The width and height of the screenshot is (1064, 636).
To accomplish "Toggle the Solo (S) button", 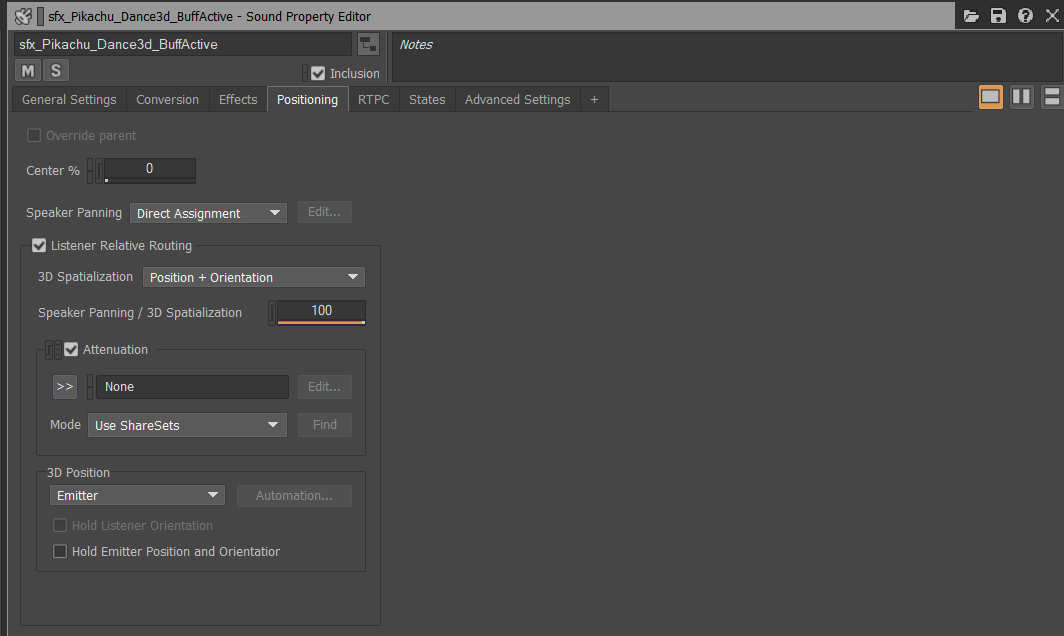I will 56,71.
